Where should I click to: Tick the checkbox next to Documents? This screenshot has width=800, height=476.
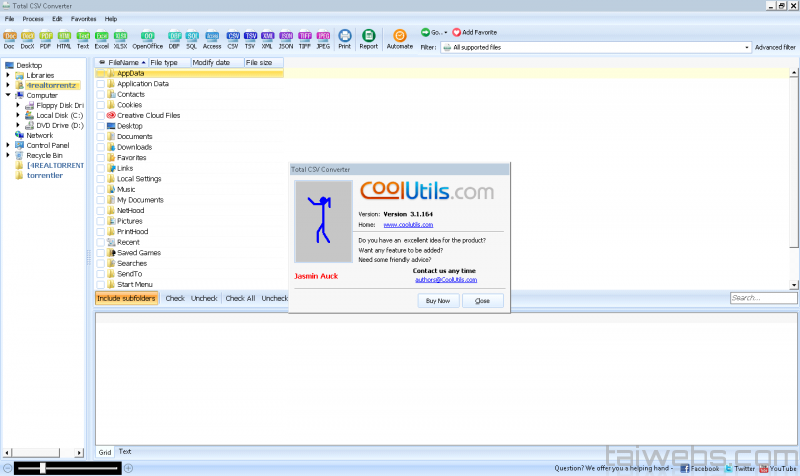pyautogui.click(x=100, y=137)
